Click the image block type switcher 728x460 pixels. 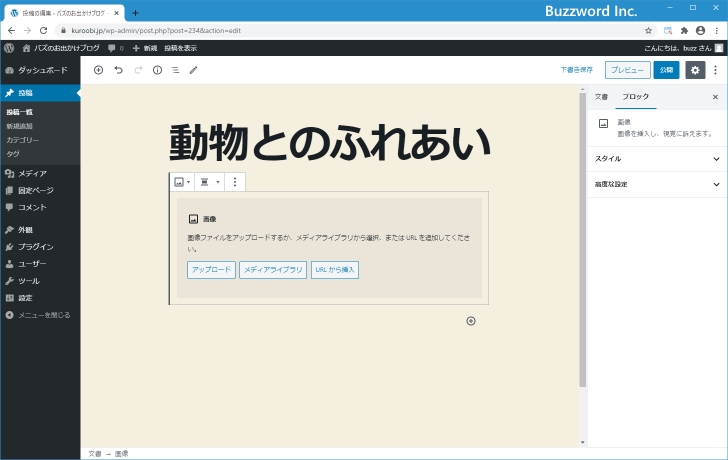(x=182, y=182)
